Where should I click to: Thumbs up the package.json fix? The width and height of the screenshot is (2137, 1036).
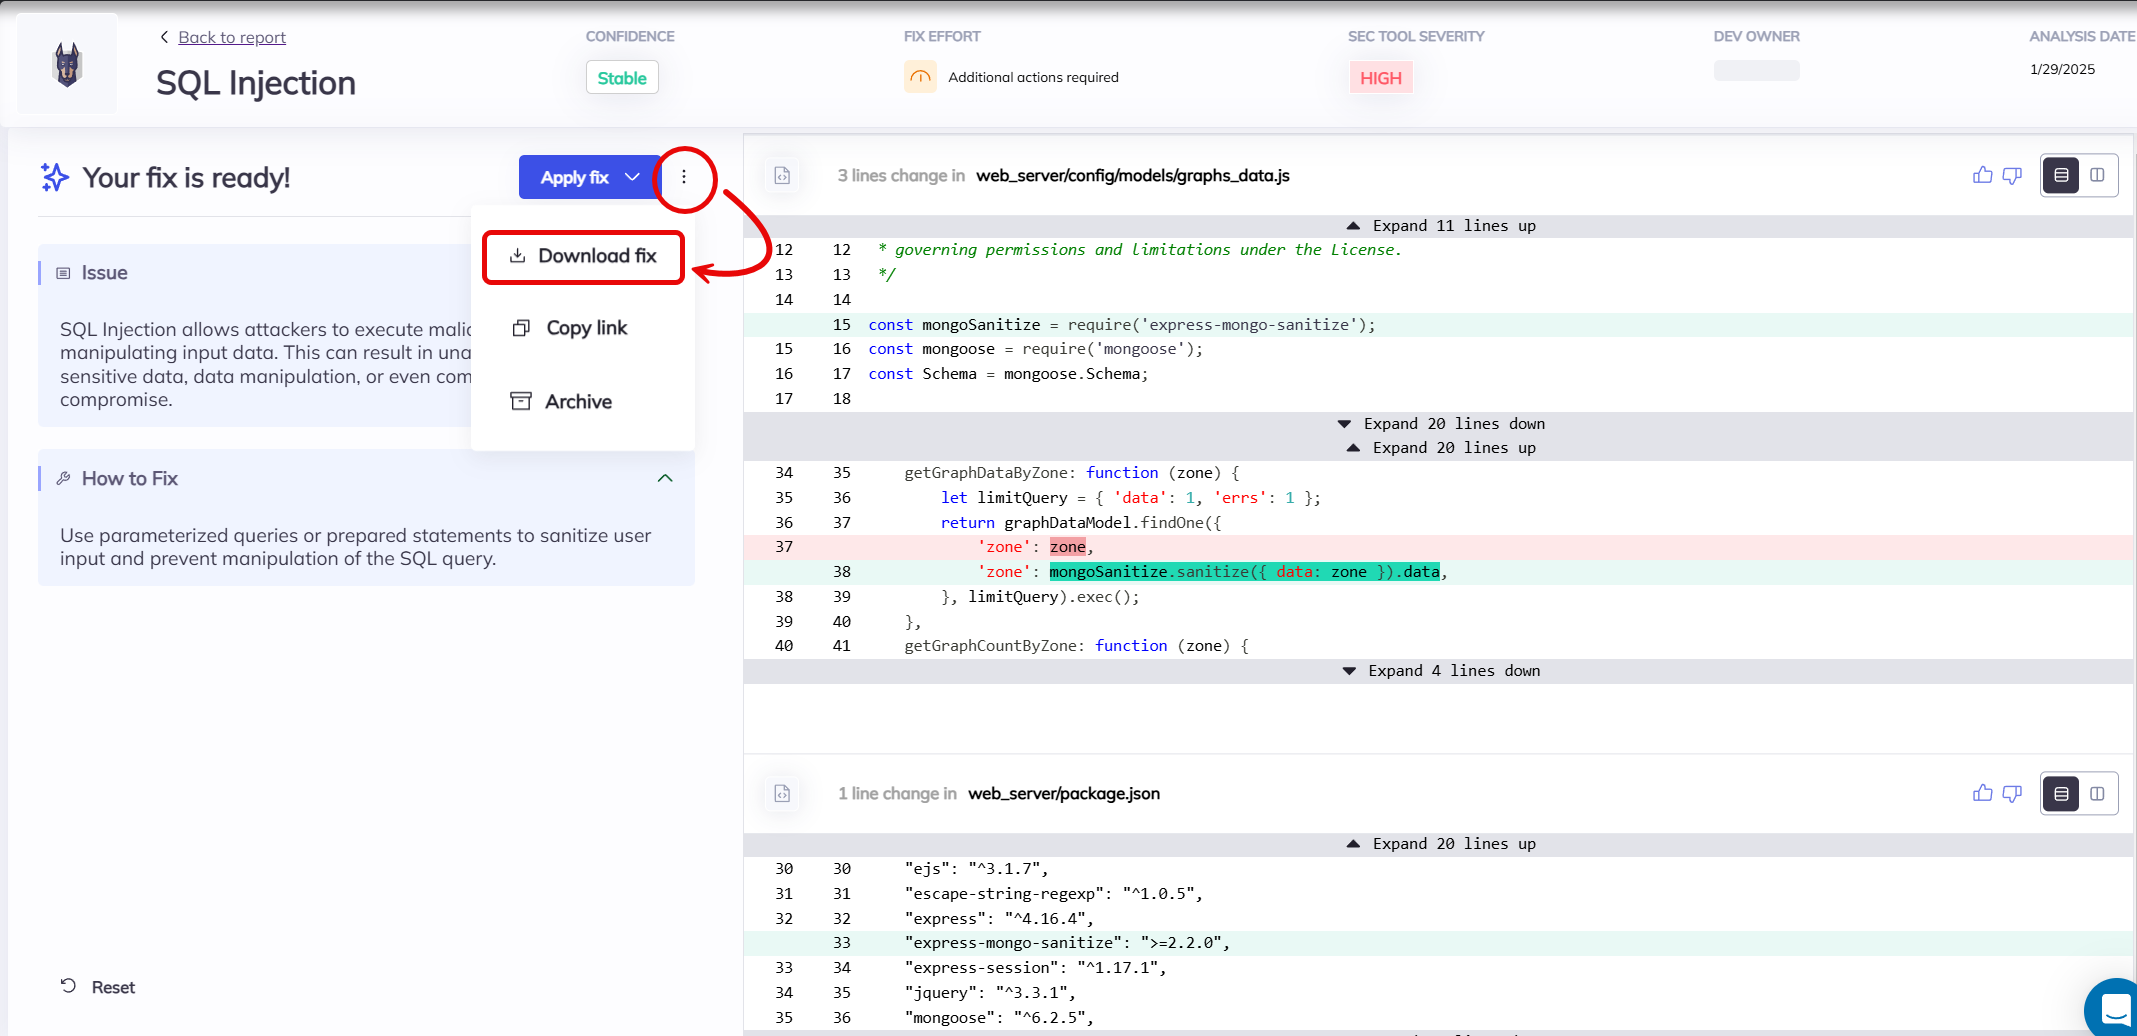pyautogui.click(x=1982, y=794)
